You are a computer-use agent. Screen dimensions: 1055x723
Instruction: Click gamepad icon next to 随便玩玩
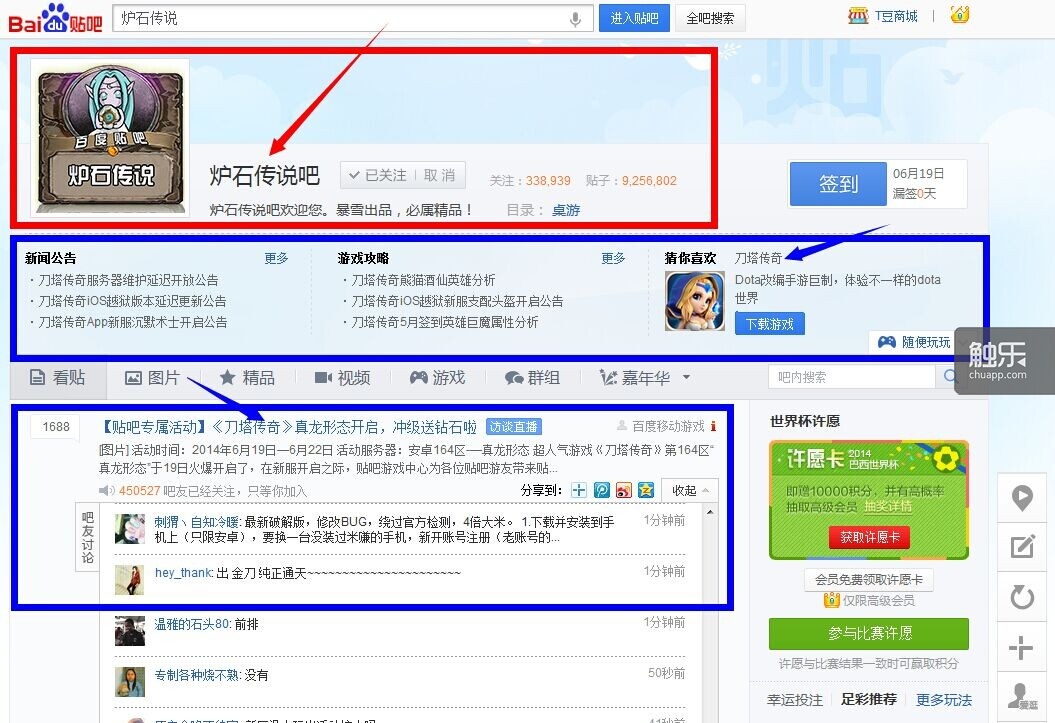tap(886, 342)
